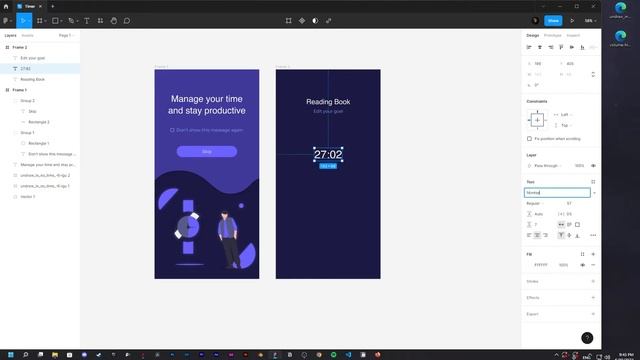Align top icon in Design panel
The height and width of the screenshot is (360, 640).
point(561,47)
